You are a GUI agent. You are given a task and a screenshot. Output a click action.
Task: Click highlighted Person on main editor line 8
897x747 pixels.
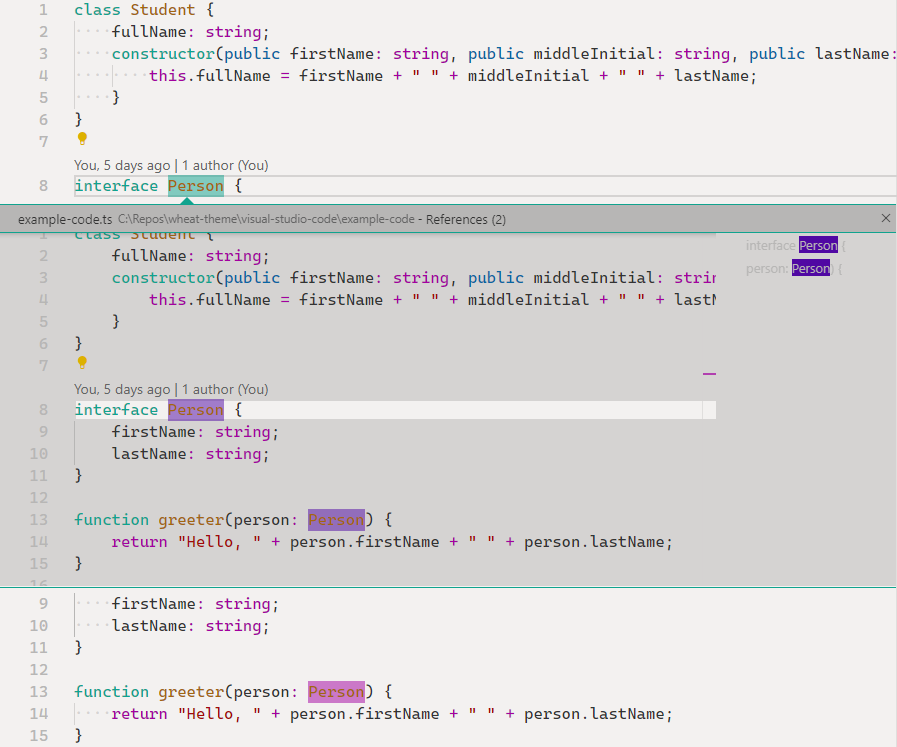(x=196, y=186)
